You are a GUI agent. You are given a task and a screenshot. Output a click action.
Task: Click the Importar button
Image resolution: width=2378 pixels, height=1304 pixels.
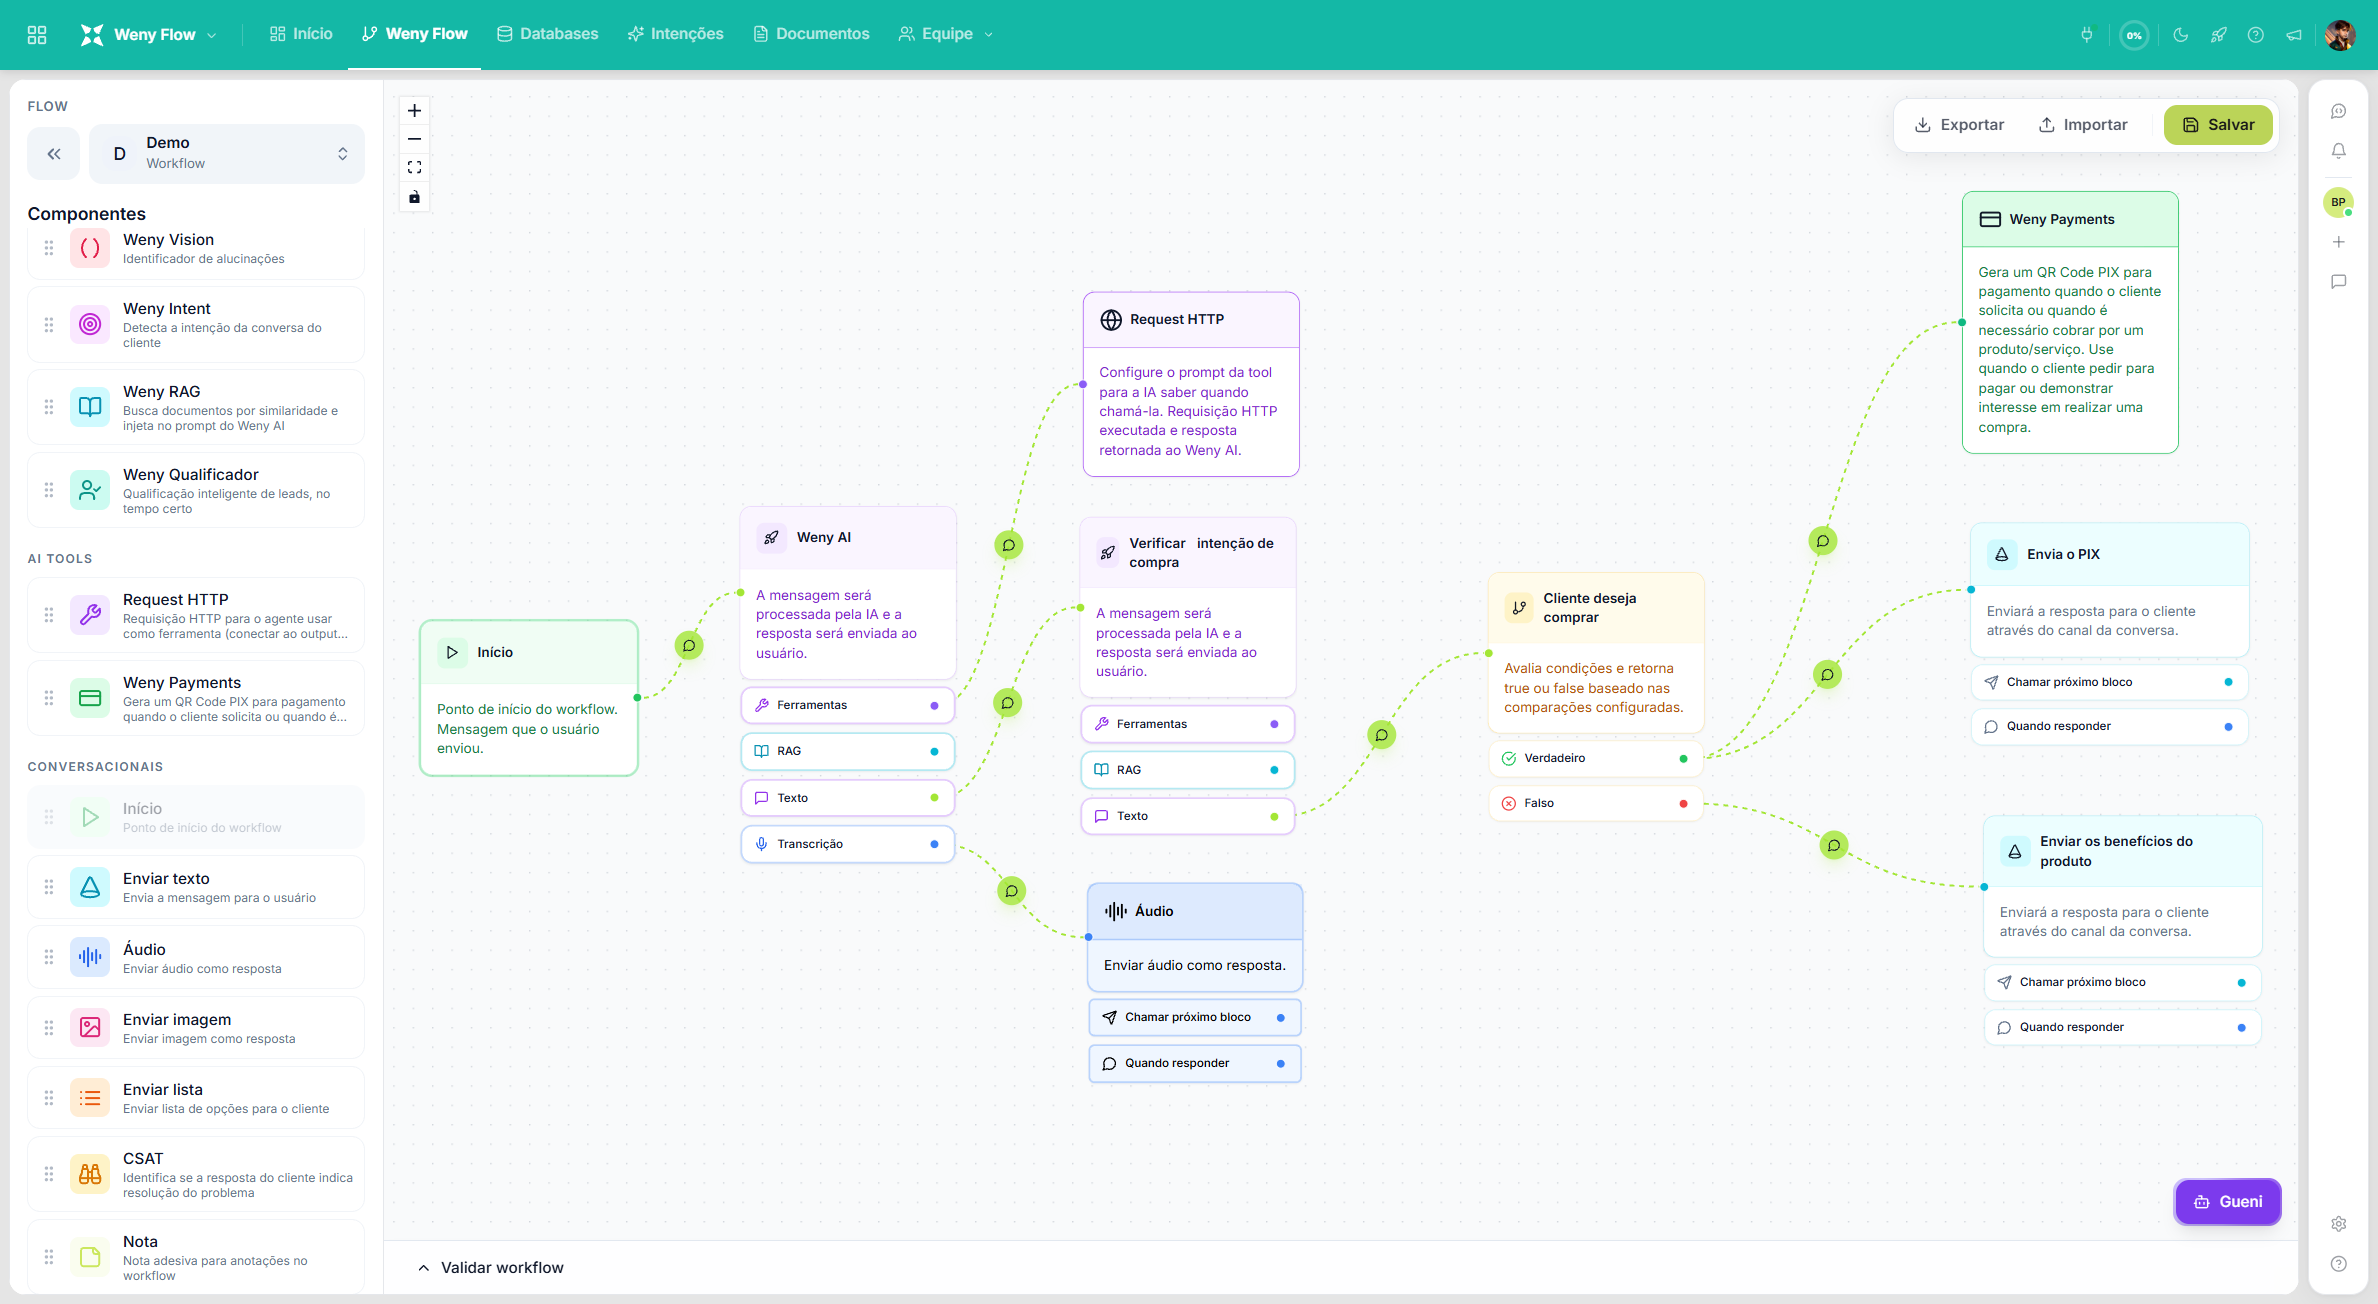coord(2083,125)
